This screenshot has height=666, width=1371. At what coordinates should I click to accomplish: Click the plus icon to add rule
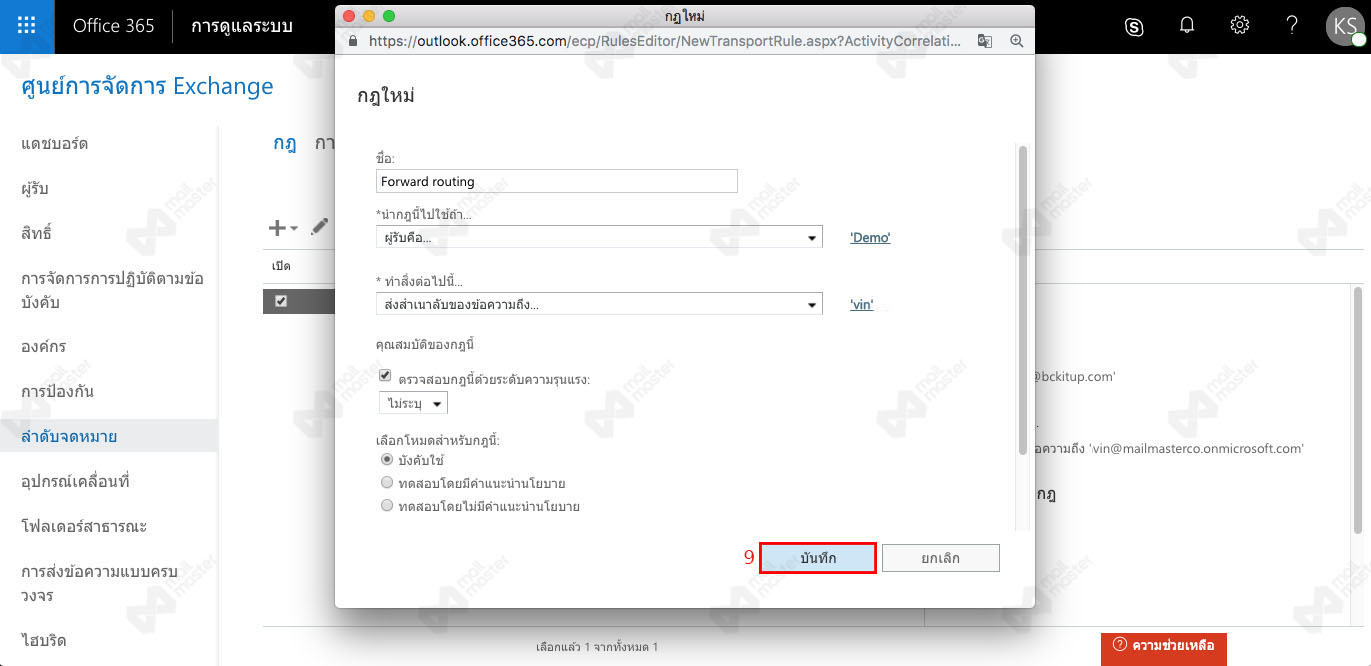click(x=277, y=228)
